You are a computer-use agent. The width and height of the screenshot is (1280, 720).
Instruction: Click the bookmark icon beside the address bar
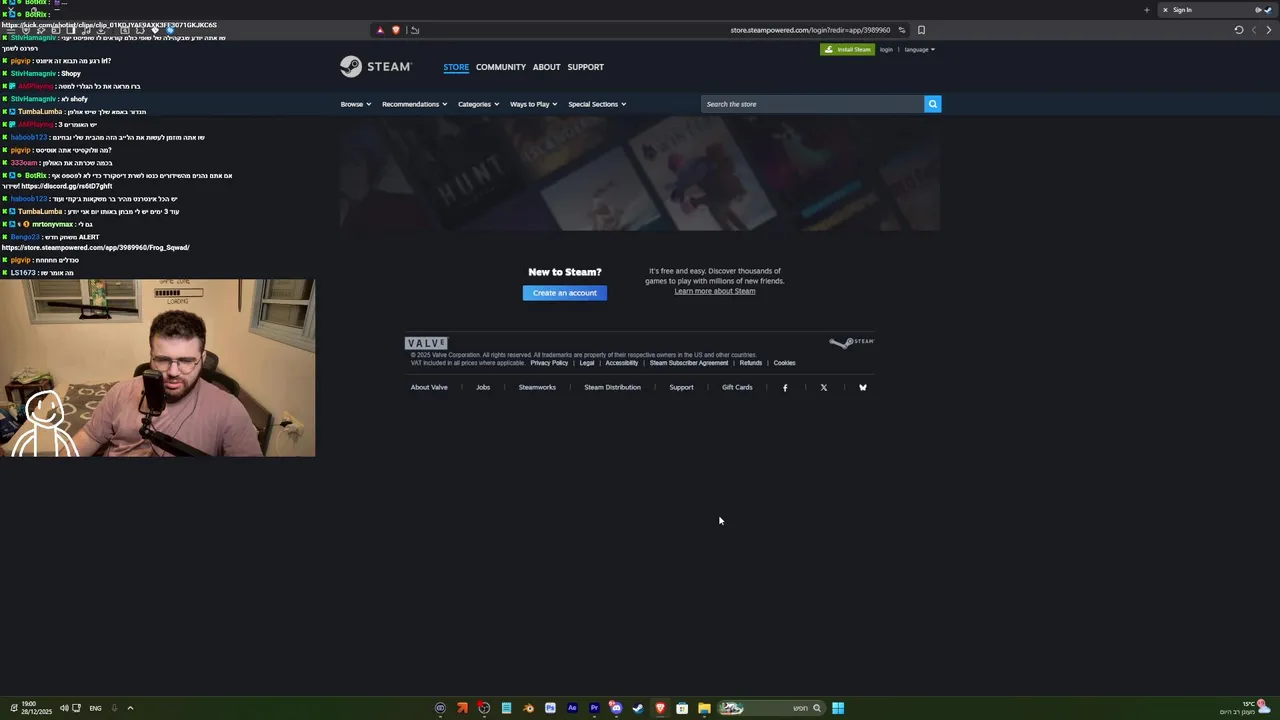pos(921,30)
